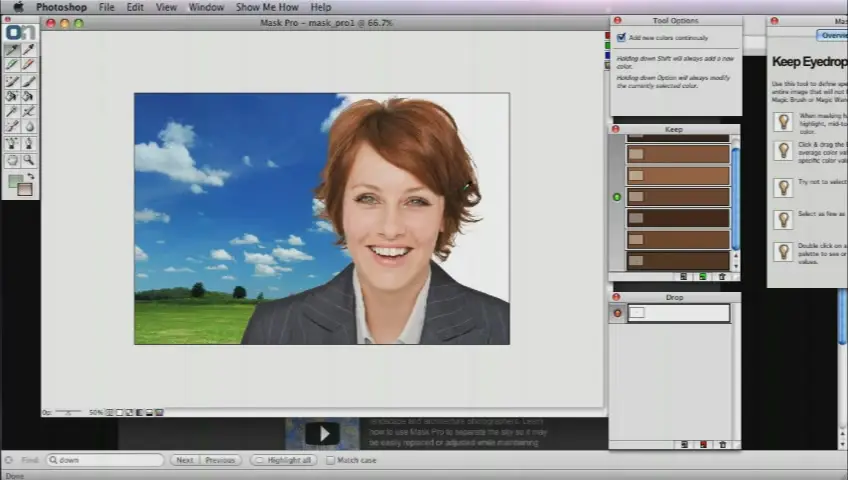
Task: Click the woman's portrait image in Mask Pro
Action: [322, 218]
